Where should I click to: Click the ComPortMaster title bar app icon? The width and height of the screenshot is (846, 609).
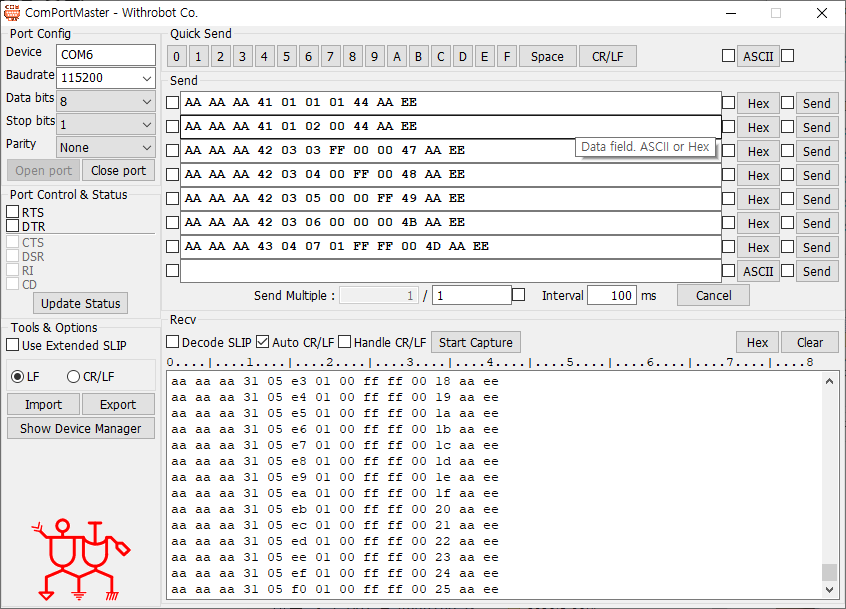[11, 12]
